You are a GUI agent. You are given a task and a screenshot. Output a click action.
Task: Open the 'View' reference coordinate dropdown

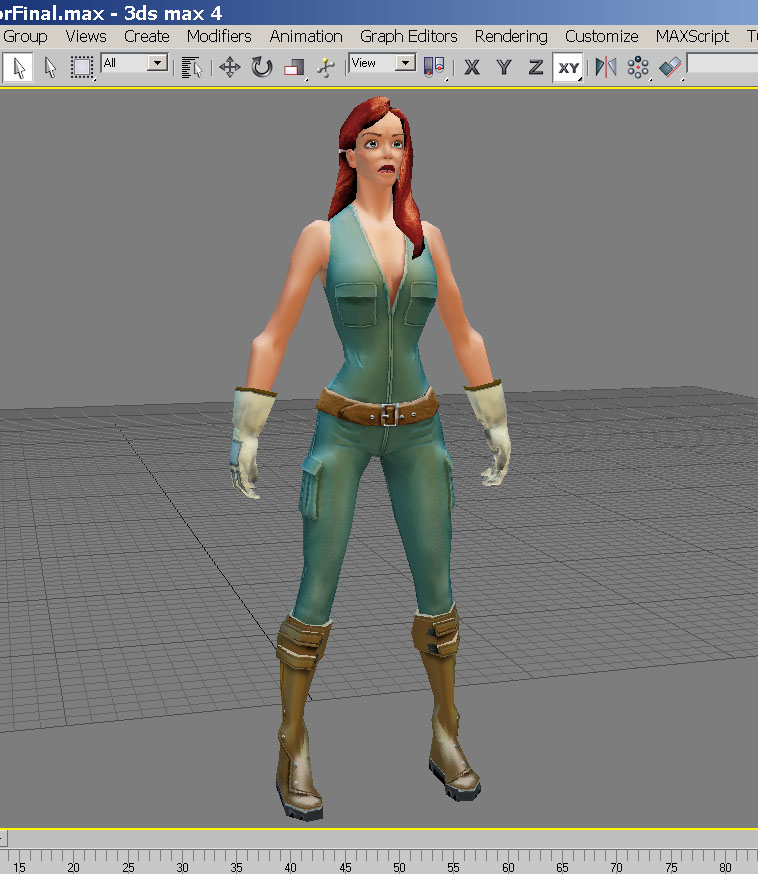(x=405, y=62)
